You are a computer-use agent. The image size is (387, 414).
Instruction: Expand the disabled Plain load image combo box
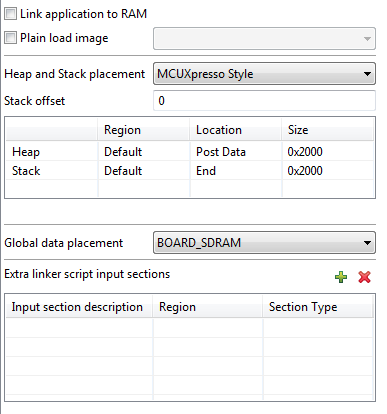[x=264, y=39]
